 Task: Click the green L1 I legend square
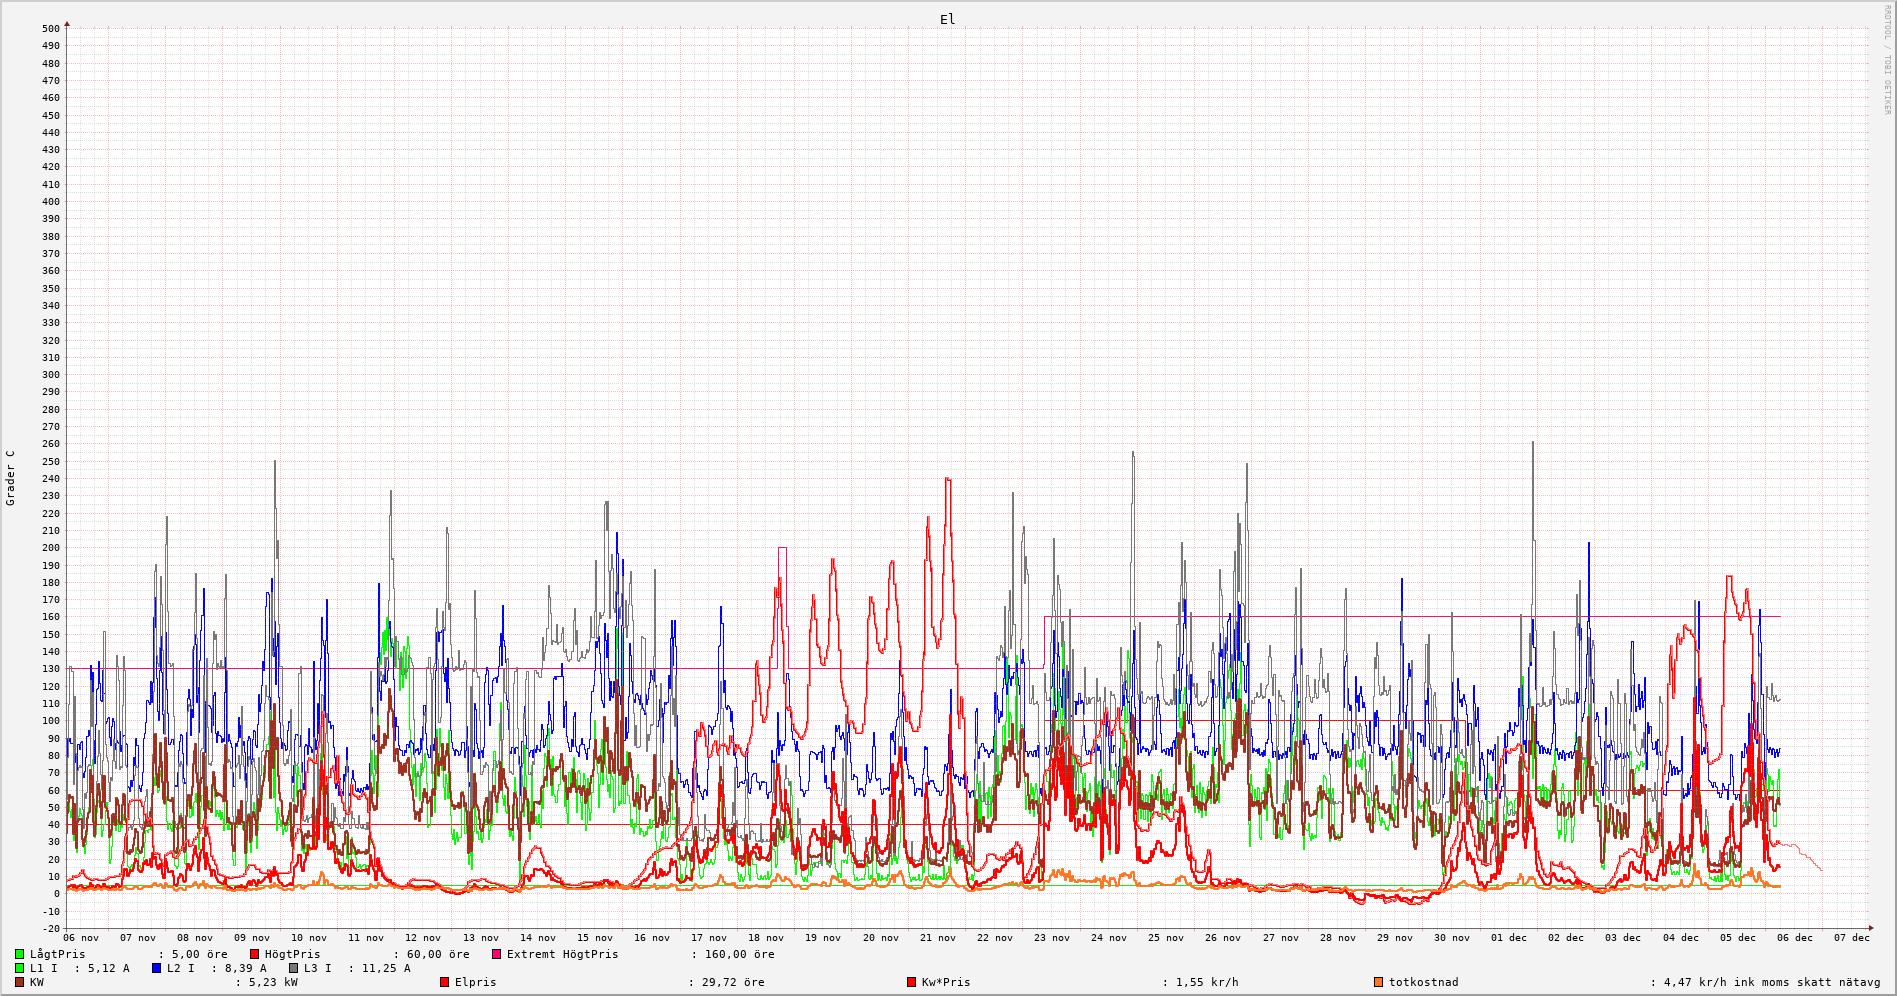pyautogui.click(x=19, y=969)
